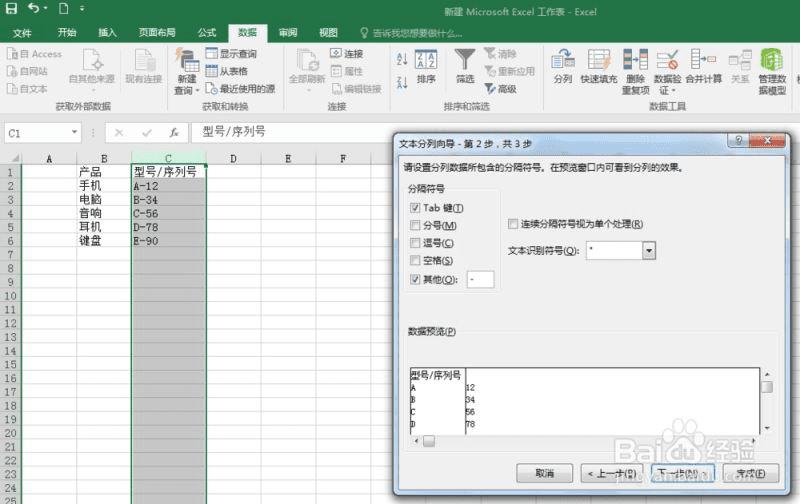Image resolution: width=800 pixels, height=504 pixels.
Task: Treat consecutive delimiters as one checkbox
Action: (x=513, y=223)
